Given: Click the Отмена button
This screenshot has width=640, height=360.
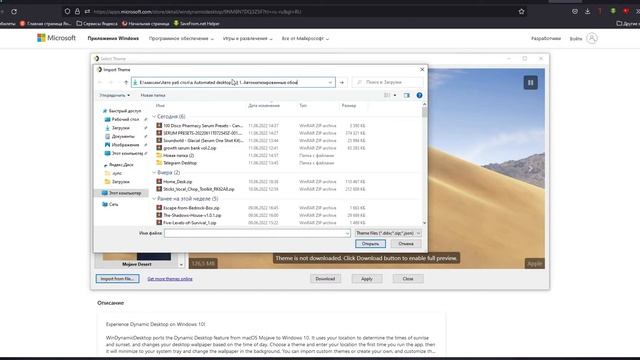Looking at the screenshot, I should click(406, 244).
